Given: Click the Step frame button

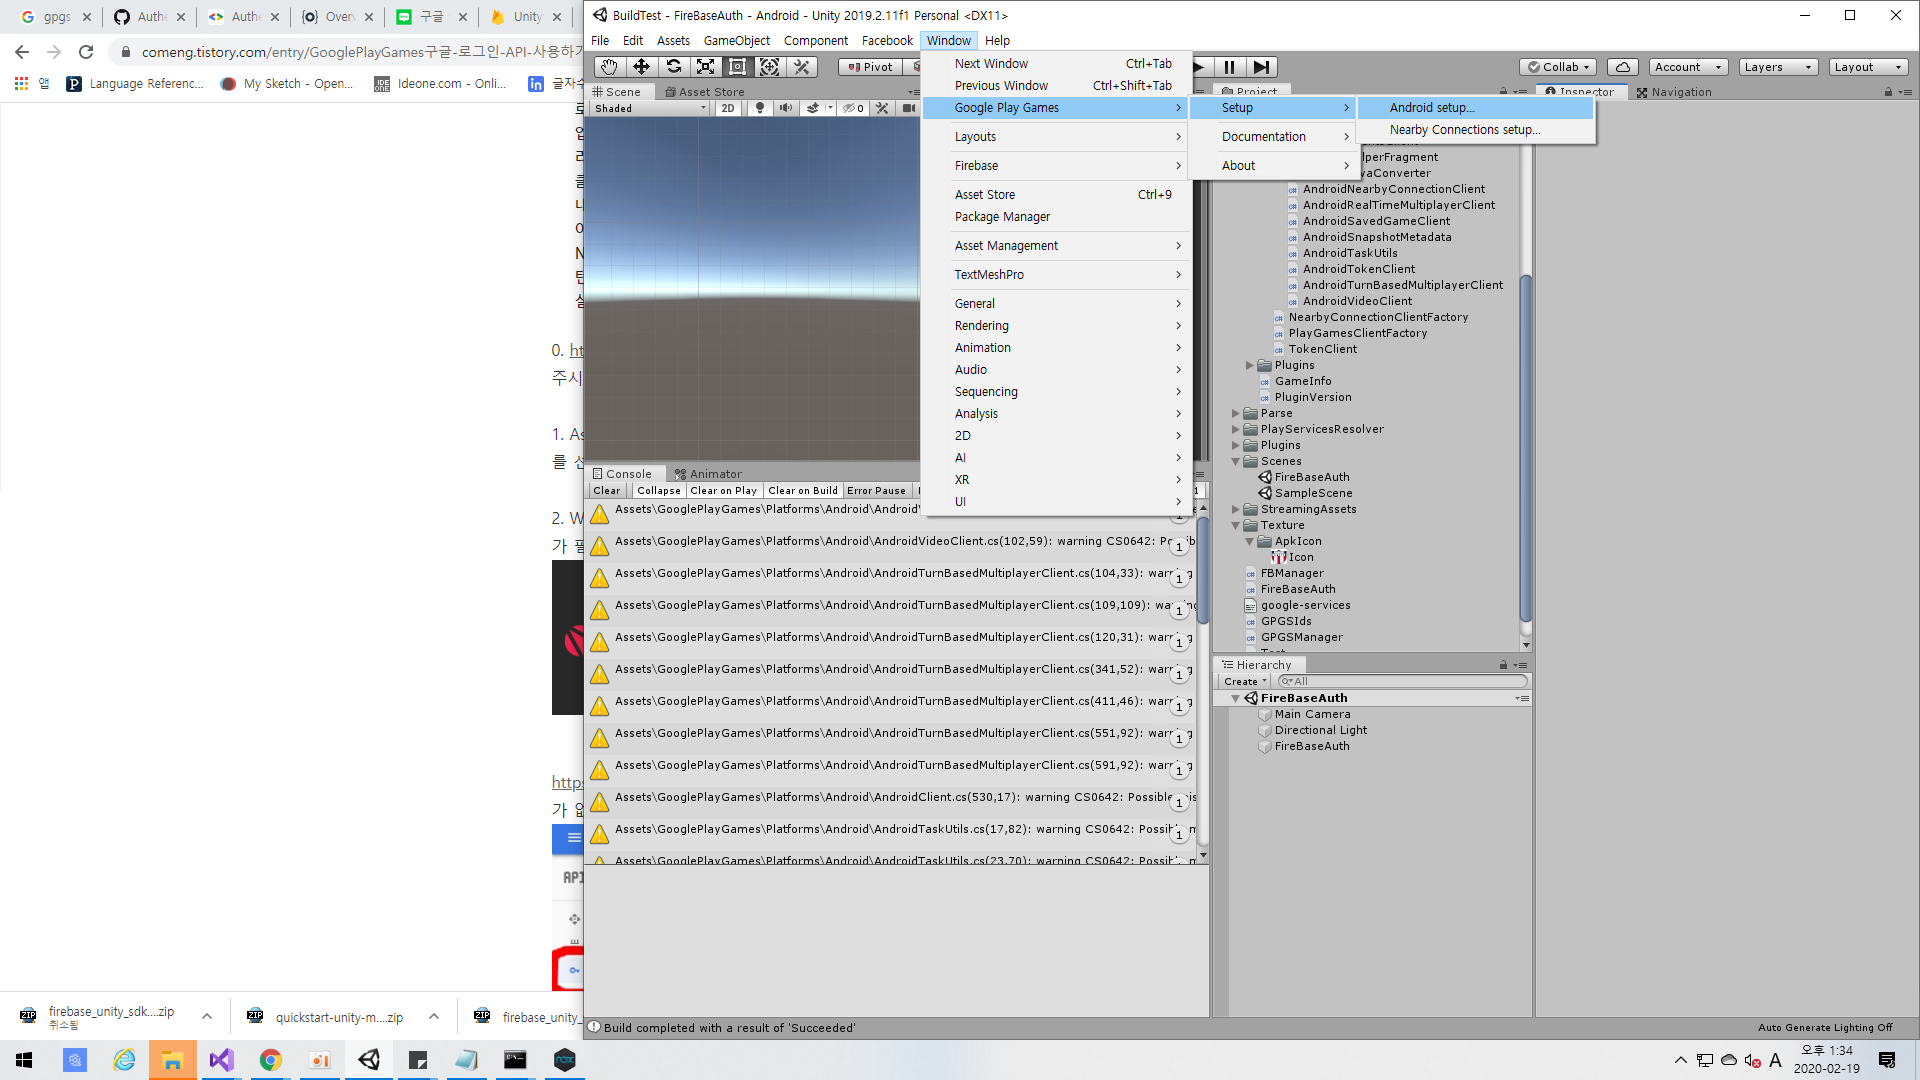Looking at the screenshot, I should click(1261, 67).
